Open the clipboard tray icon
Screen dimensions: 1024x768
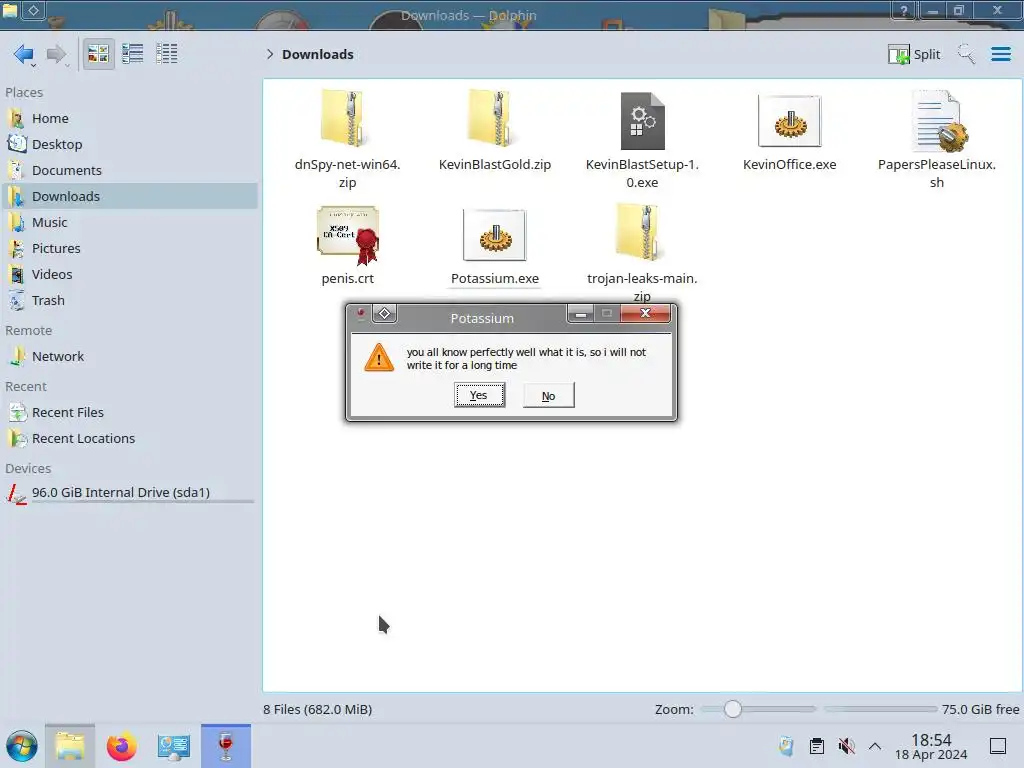coord(816,746)
